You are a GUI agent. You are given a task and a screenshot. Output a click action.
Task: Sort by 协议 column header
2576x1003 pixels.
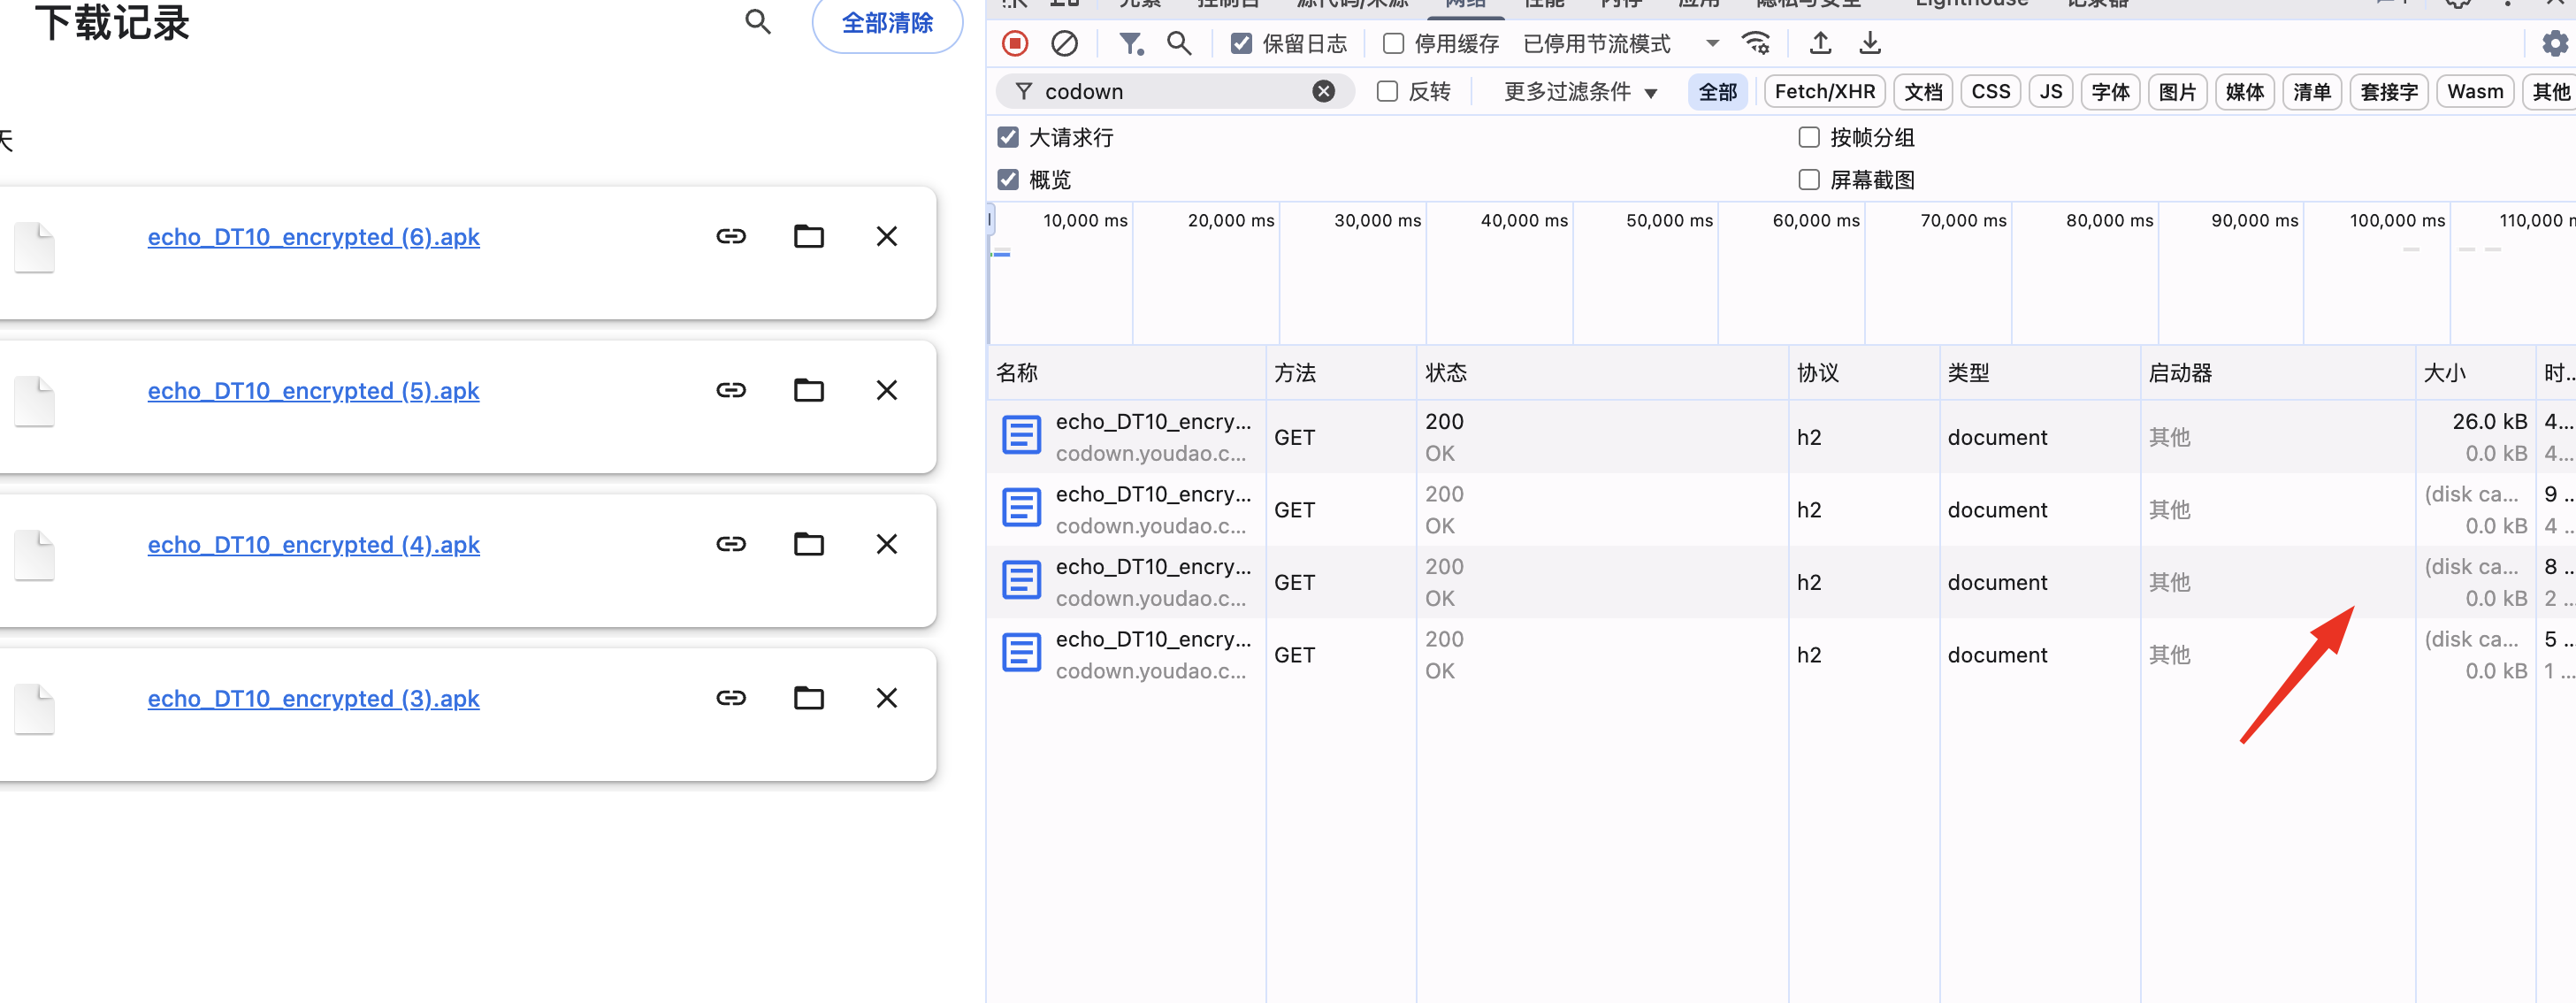coord(1864,373)
